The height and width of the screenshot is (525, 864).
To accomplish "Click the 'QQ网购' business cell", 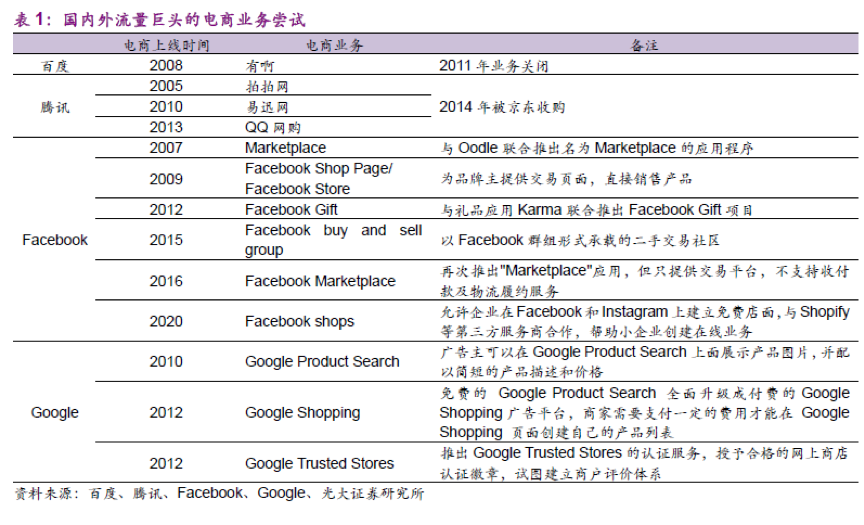I will point(273,127).
